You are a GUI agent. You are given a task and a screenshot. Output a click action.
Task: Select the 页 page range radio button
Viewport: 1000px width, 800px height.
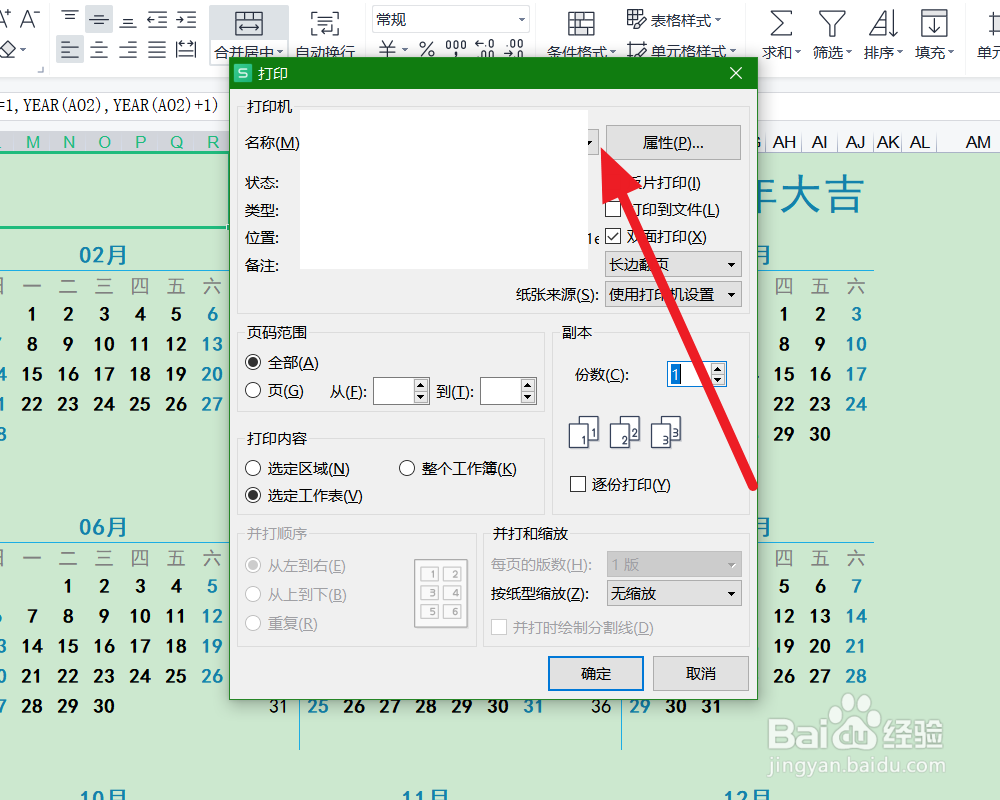(254, 388)
